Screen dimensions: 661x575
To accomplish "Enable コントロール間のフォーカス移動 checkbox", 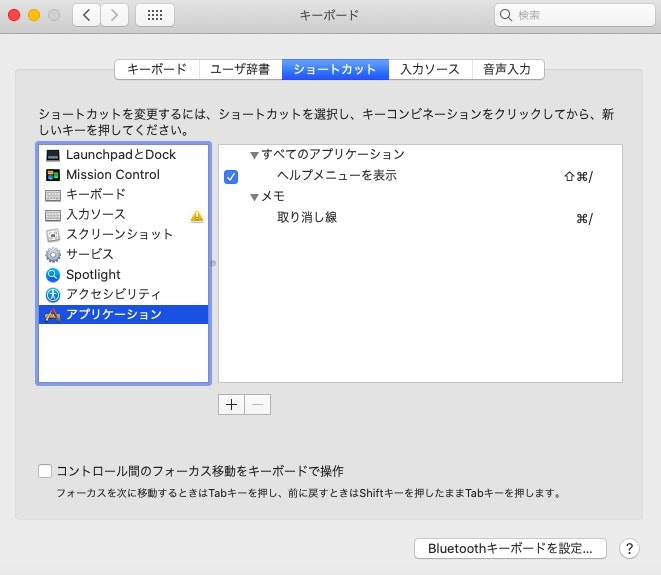I will [x=45, y=471].
